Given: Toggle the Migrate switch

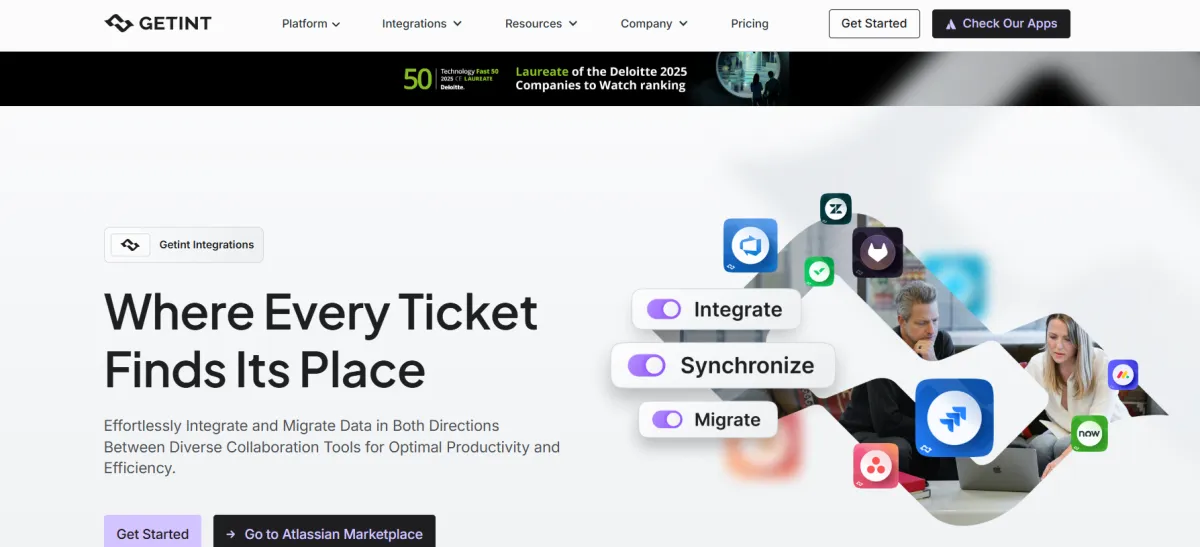Looking at the screenshot, I should (x=667, y=420).
